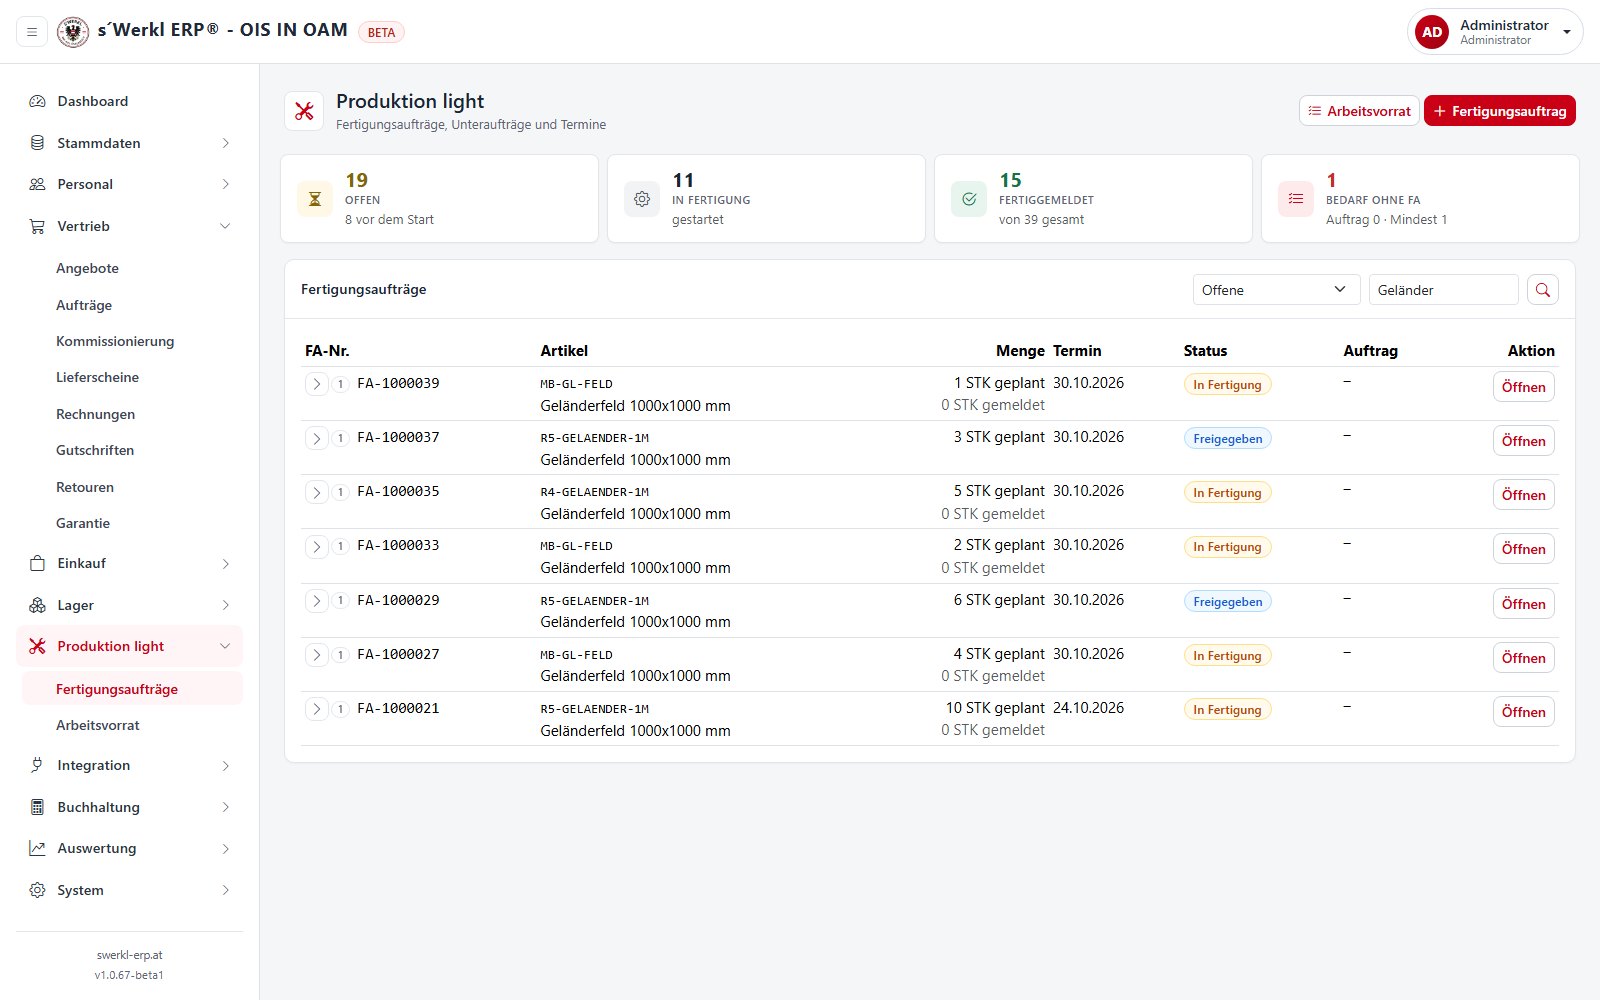Toggle the hamburger sidebar menu button

pyautogui.click(x=32, y=32)
